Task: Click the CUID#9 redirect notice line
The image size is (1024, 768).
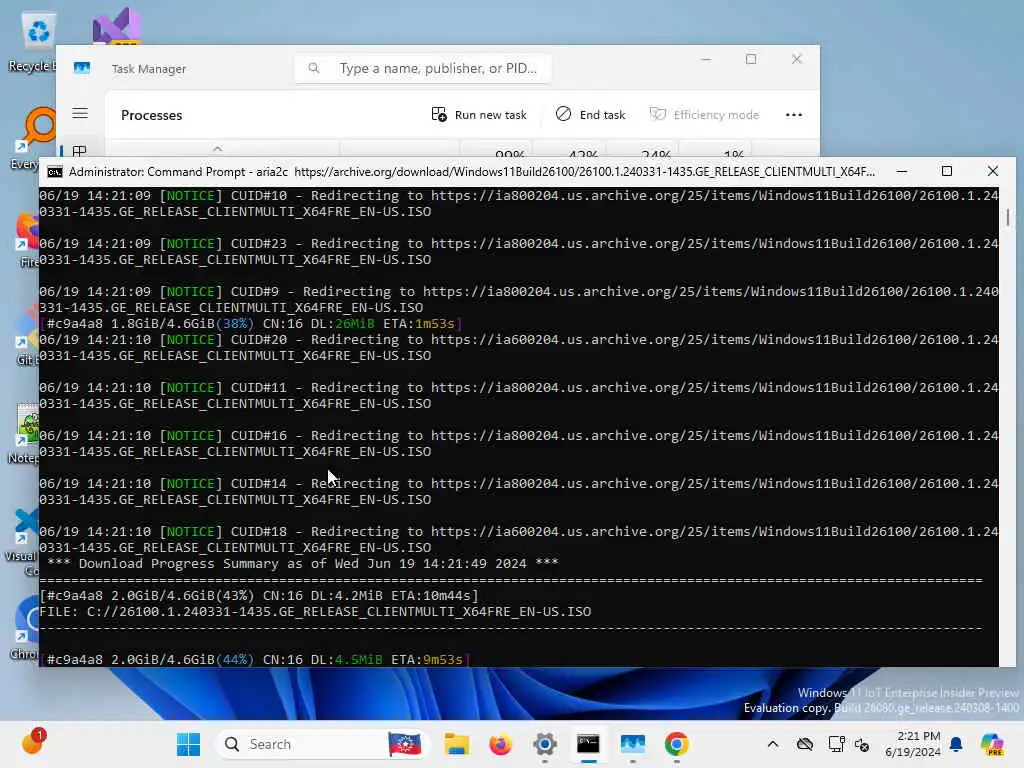Action: [519, 299]
